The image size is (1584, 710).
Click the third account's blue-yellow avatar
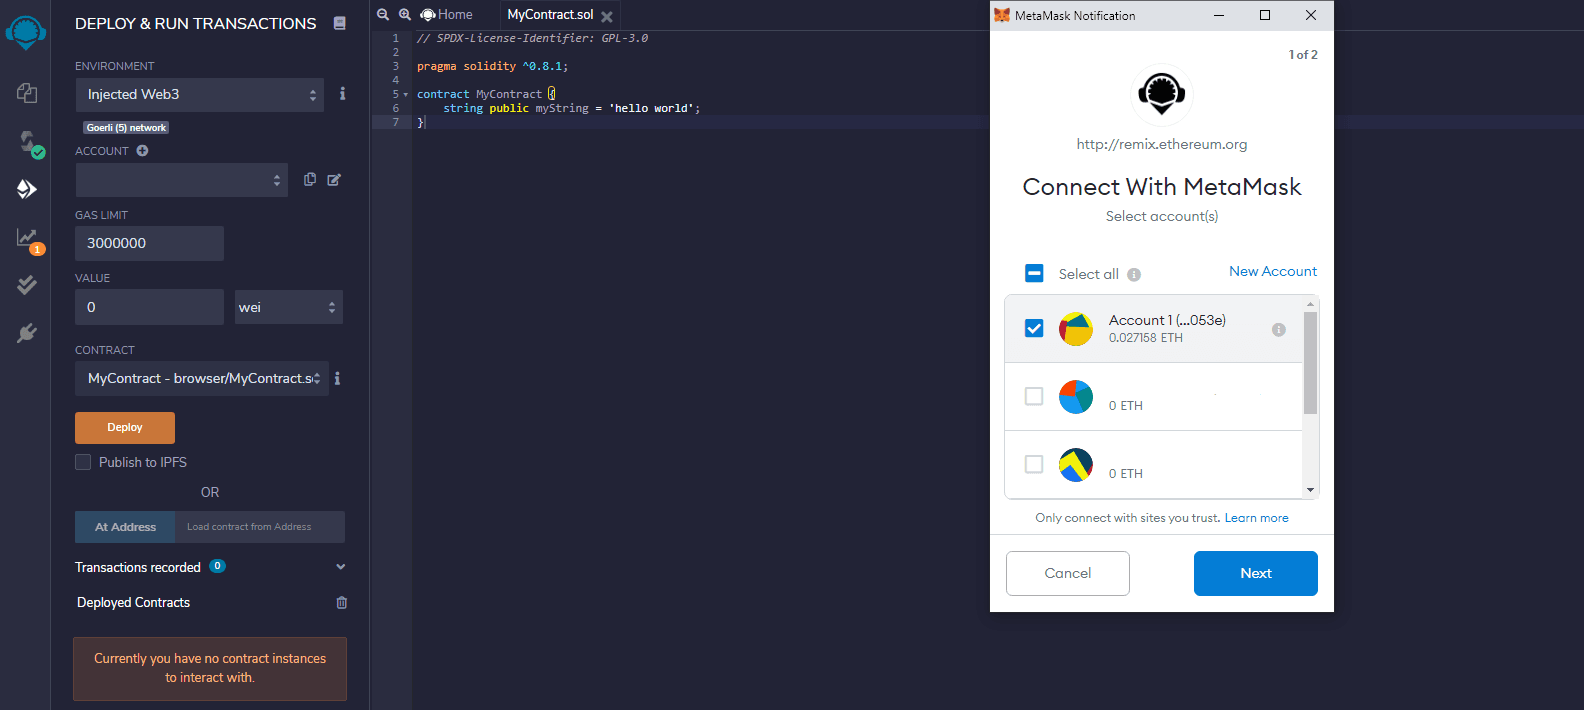click(1076, 465)
